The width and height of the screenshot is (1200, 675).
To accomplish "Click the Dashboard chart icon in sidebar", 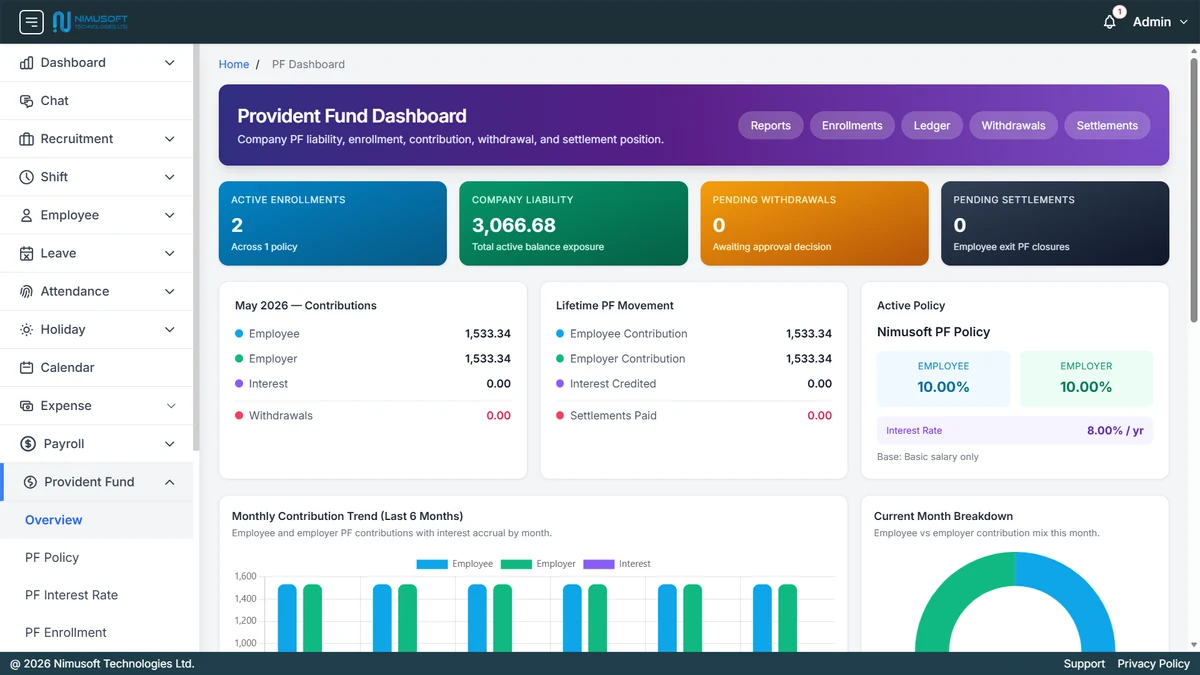I will coord(27,63).
